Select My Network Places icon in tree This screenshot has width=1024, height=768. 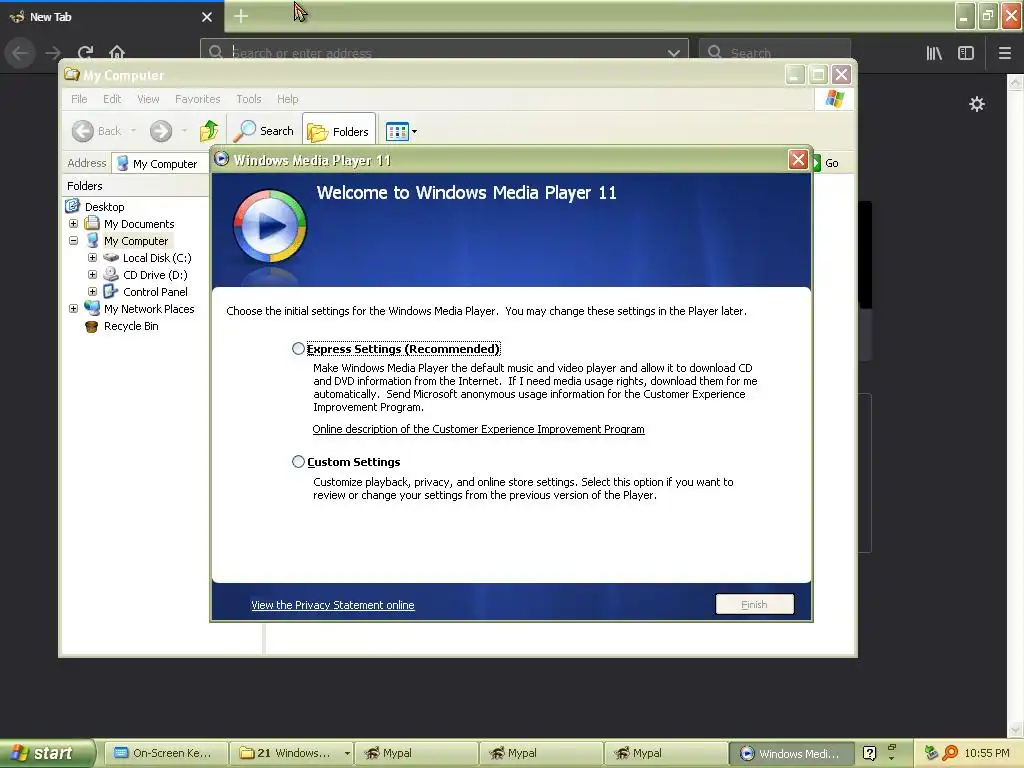(92, 308)
